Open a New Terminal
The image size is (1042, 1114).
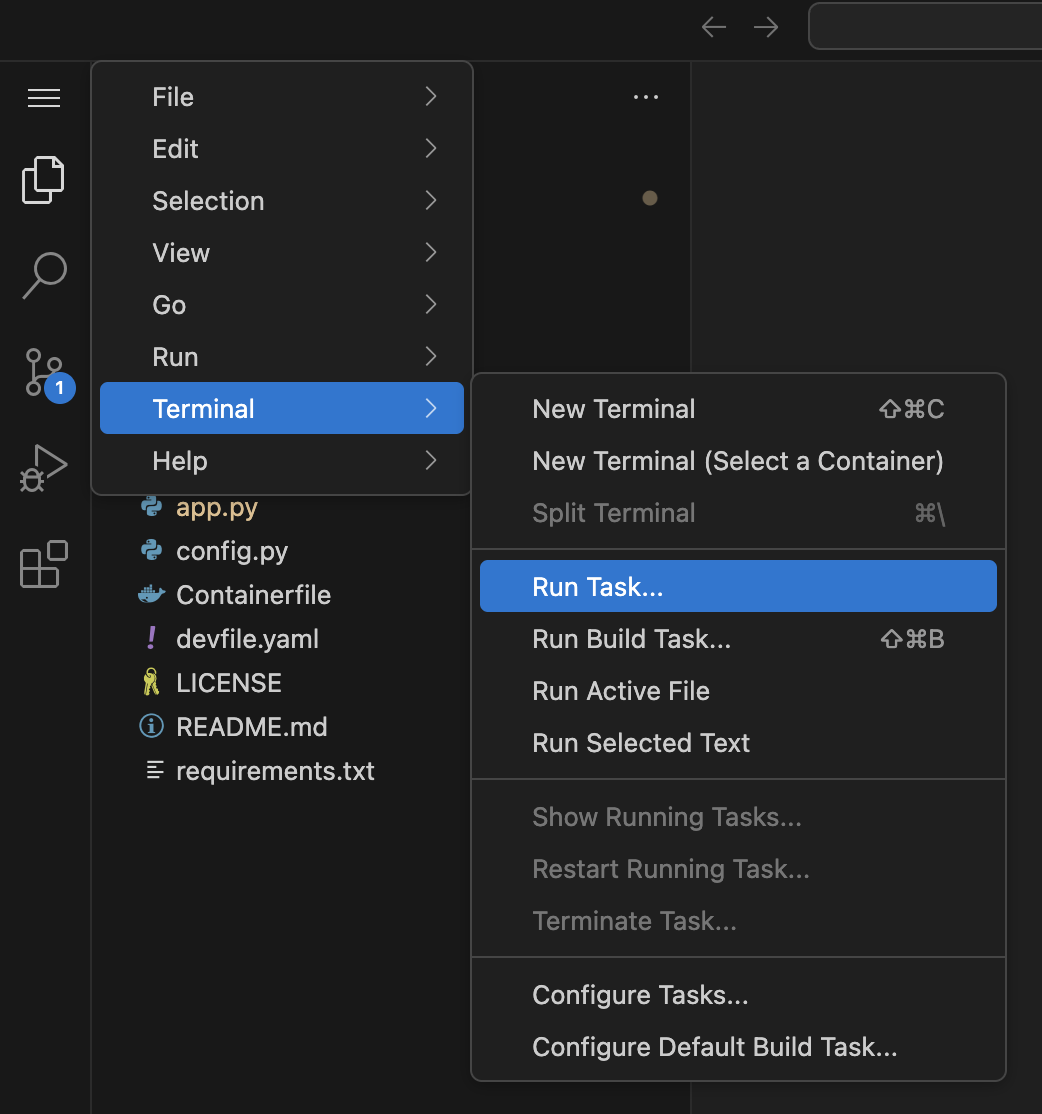coord(613,408)
